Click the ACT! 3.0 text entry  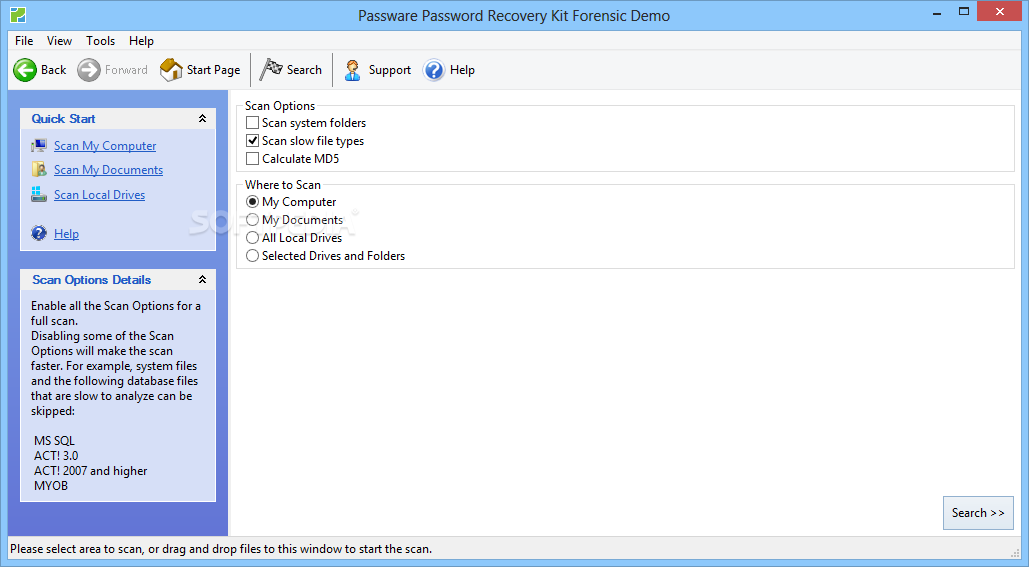coord(56,455)
